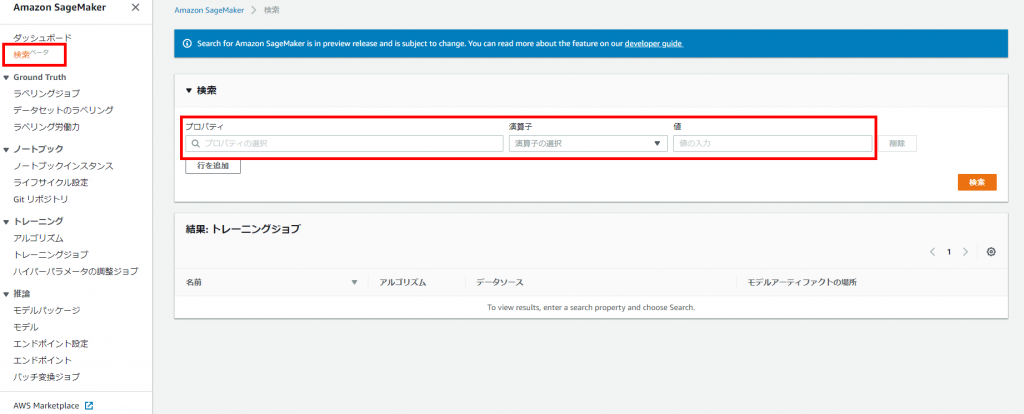Collapse the Ground Truth section
1024x414 pixels.
click(x=6, y=77)
